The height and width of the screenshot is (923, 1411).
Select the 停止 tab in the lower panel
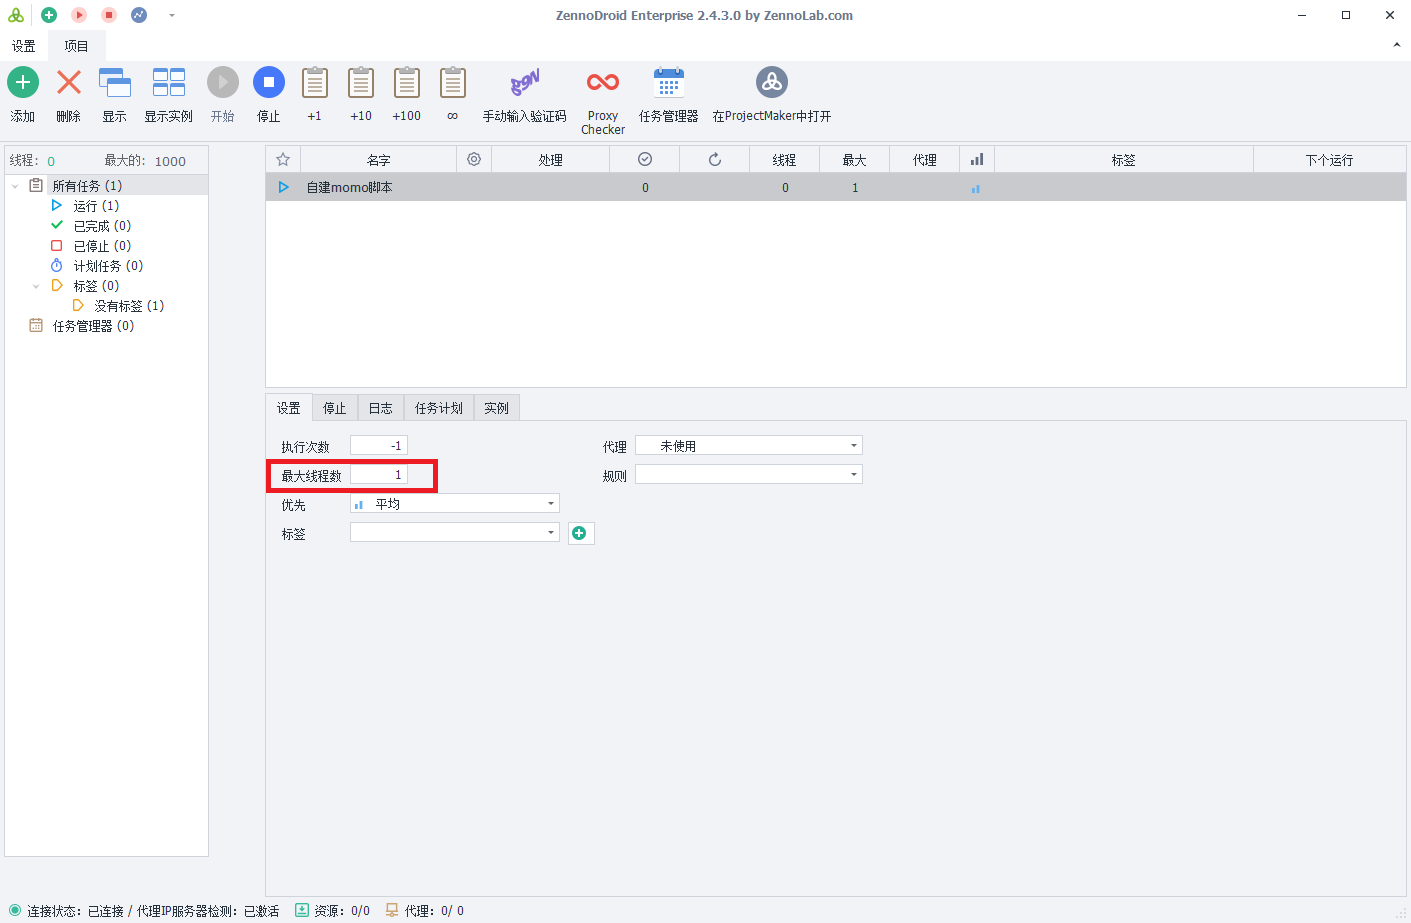pyautogui.click(x=335, y=408)
